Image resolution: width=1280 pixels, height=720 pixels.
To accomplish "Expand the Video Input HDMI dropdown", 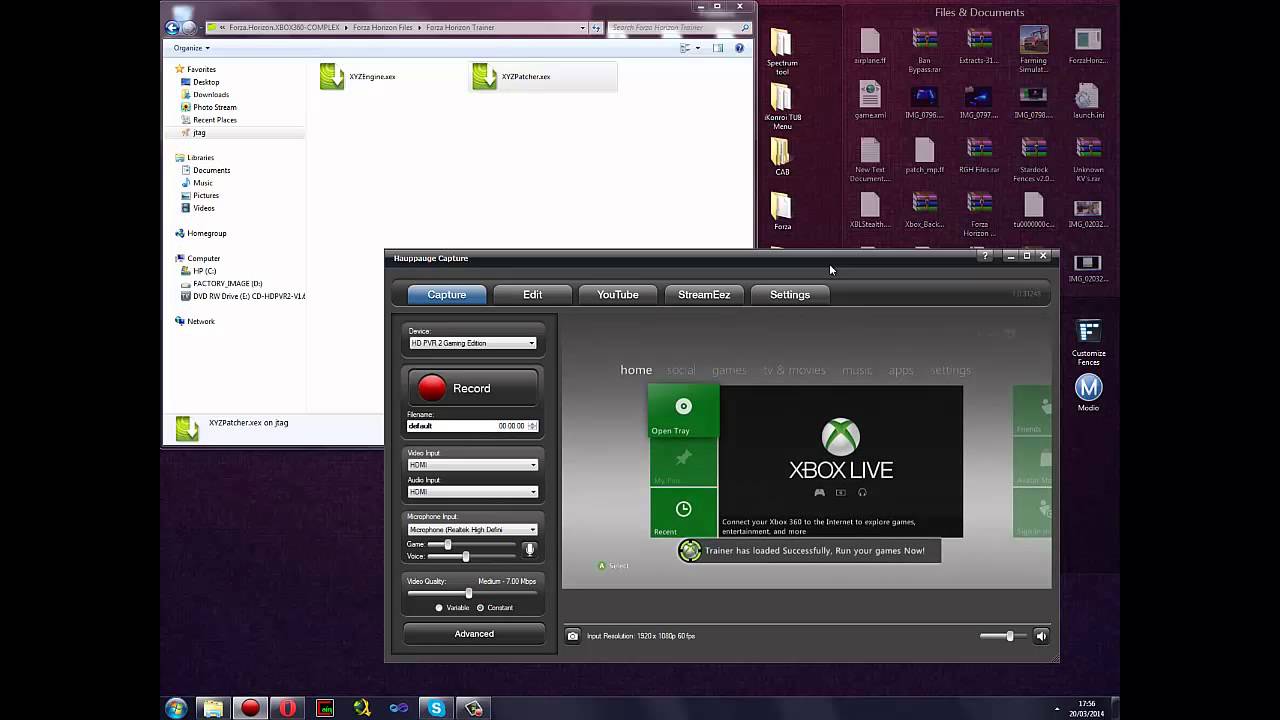I will pyautogui.click(x=472, y=465).
